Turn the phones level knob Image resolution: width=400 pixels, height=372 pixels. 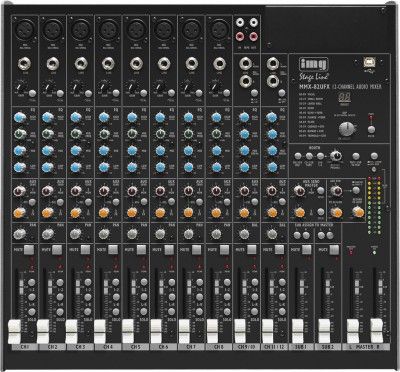click(336, 156)
